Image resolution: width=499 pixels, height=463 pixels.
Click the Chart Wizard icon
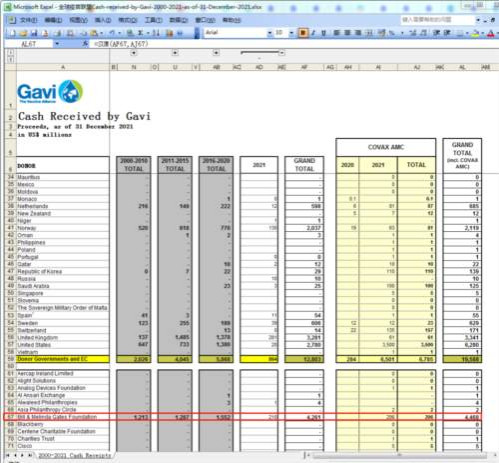pos(169,33)
